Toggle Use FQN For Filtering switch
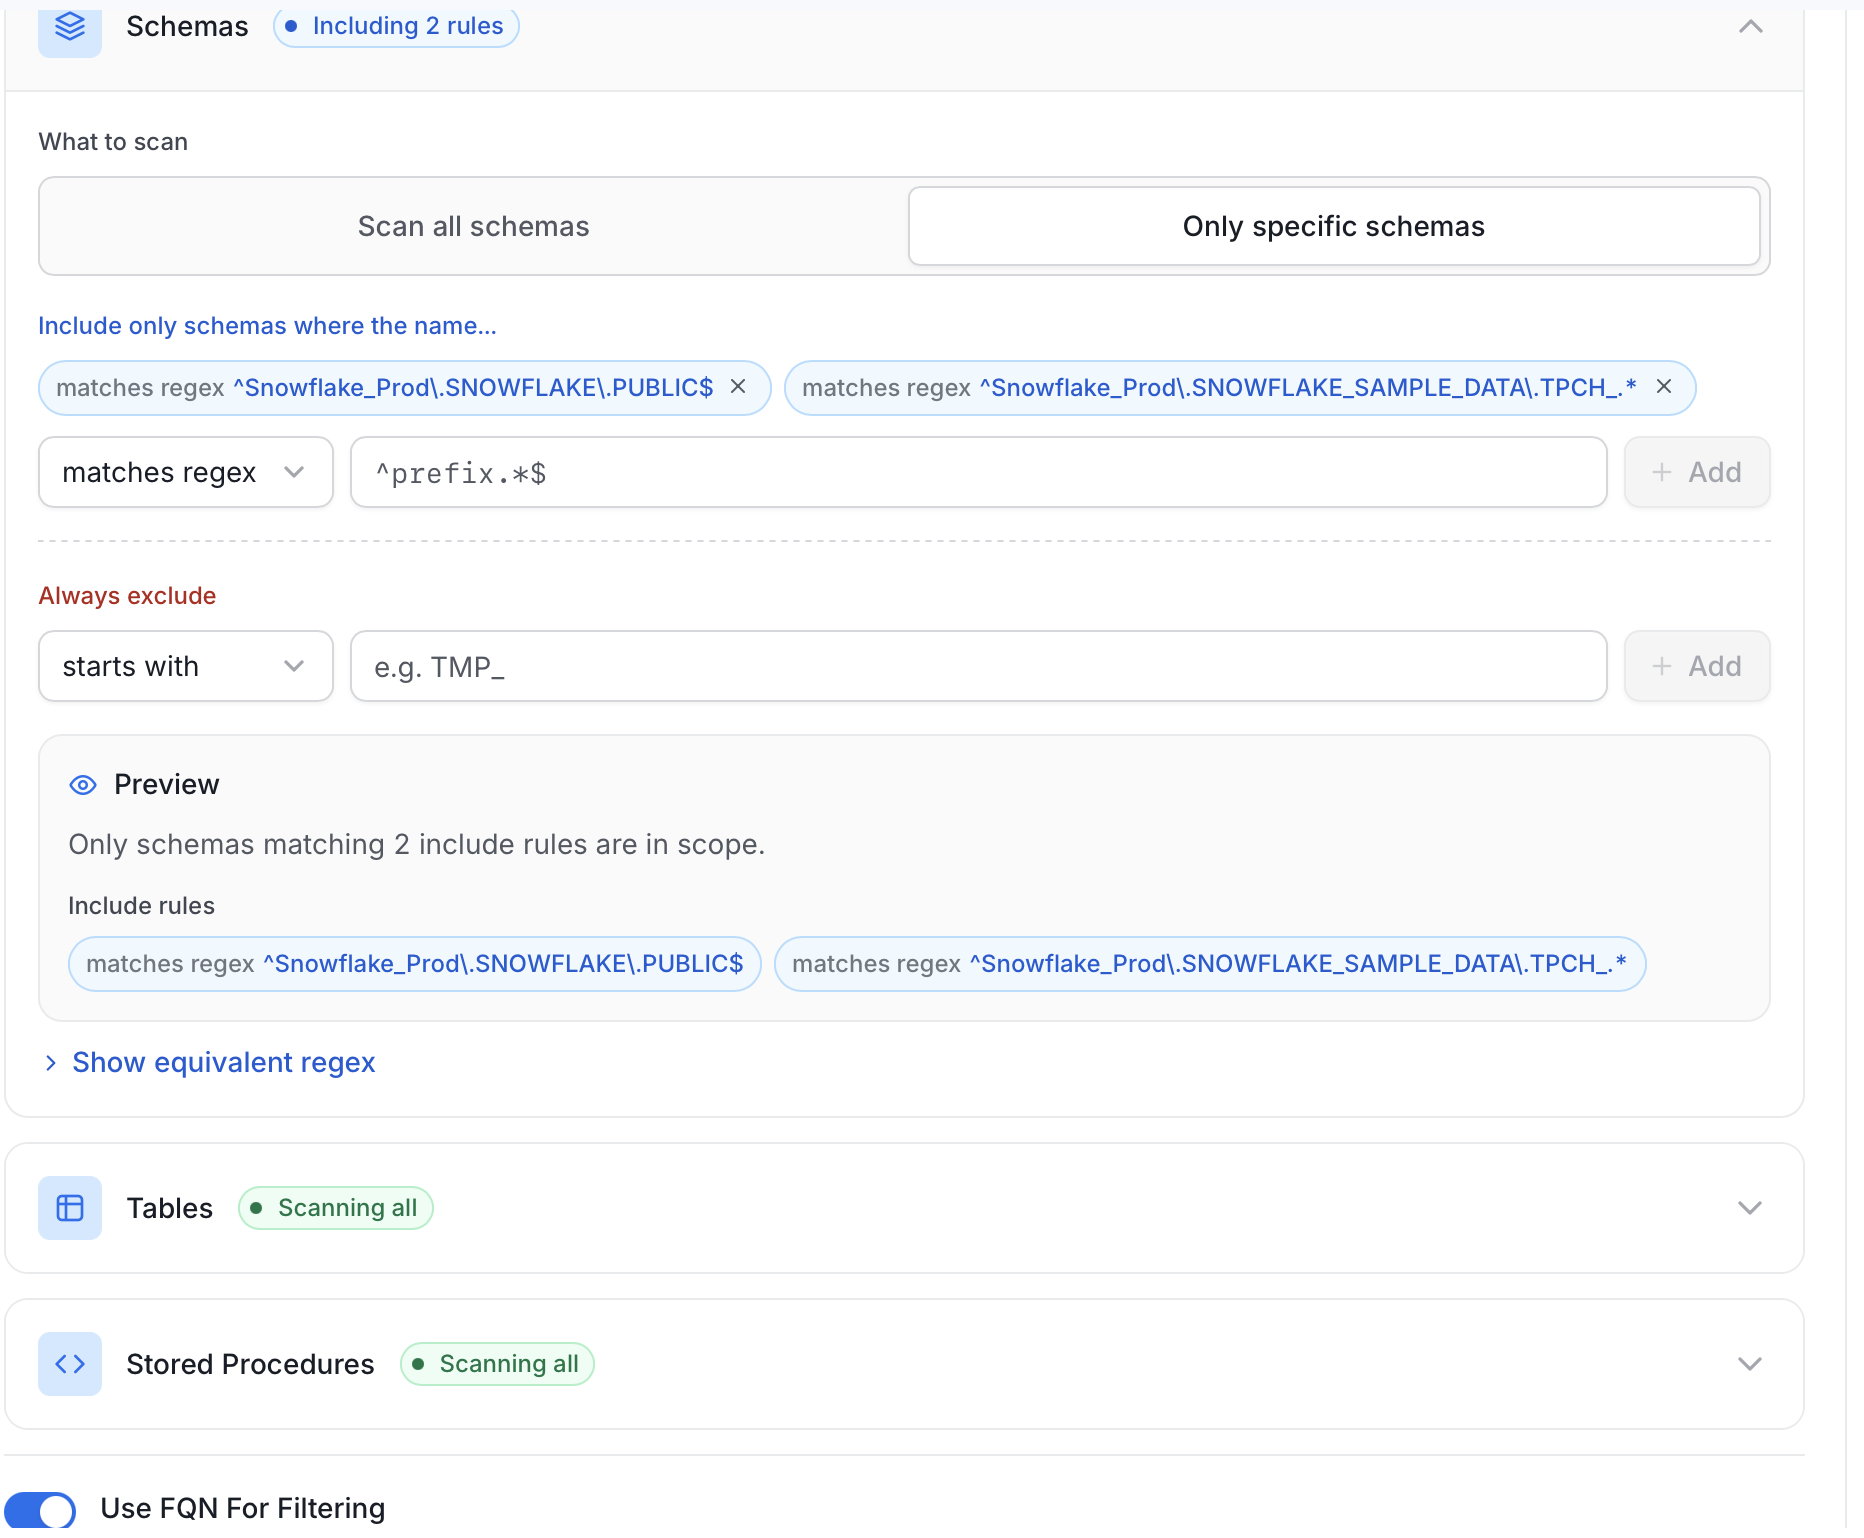This screenshot has height=1538, width=1864. click(x=40, y=1510)
